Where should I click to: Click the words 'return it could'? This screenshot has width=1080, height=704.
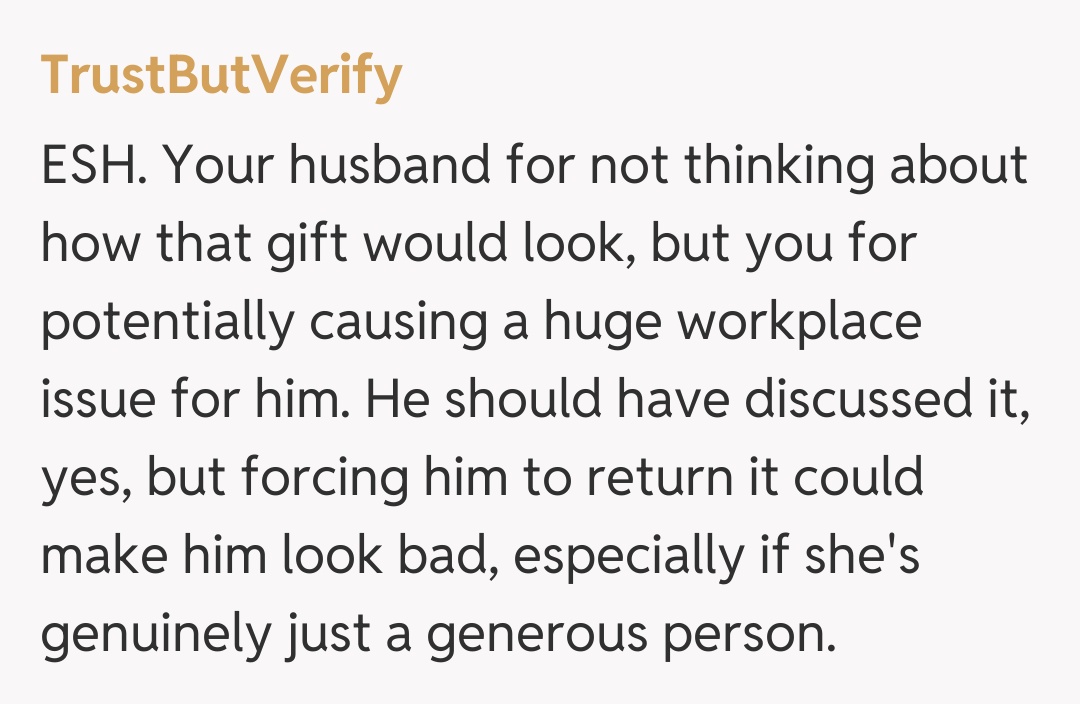[x=754, y=479]
